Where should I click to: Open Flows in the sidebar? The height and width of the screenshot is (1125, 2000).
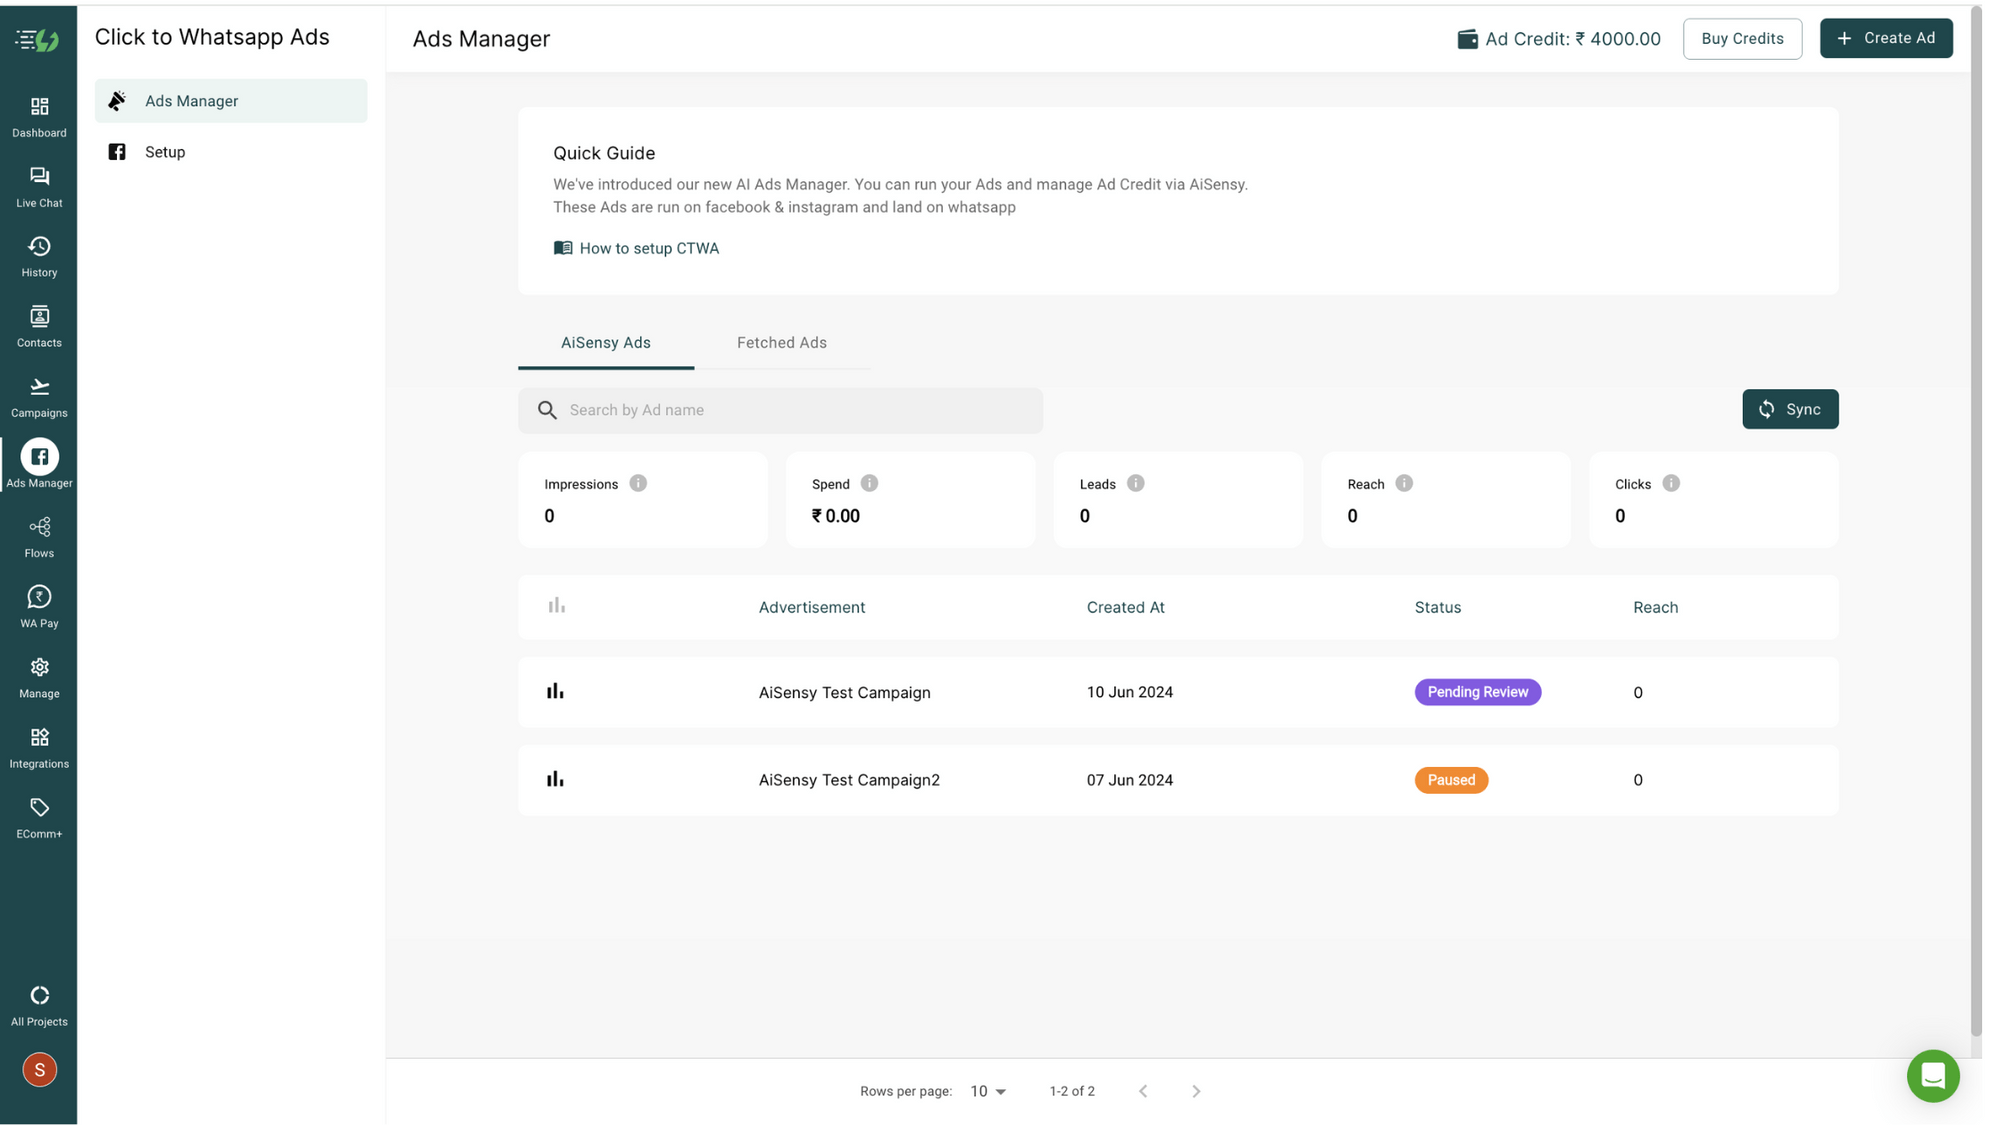tap(39, 537)
